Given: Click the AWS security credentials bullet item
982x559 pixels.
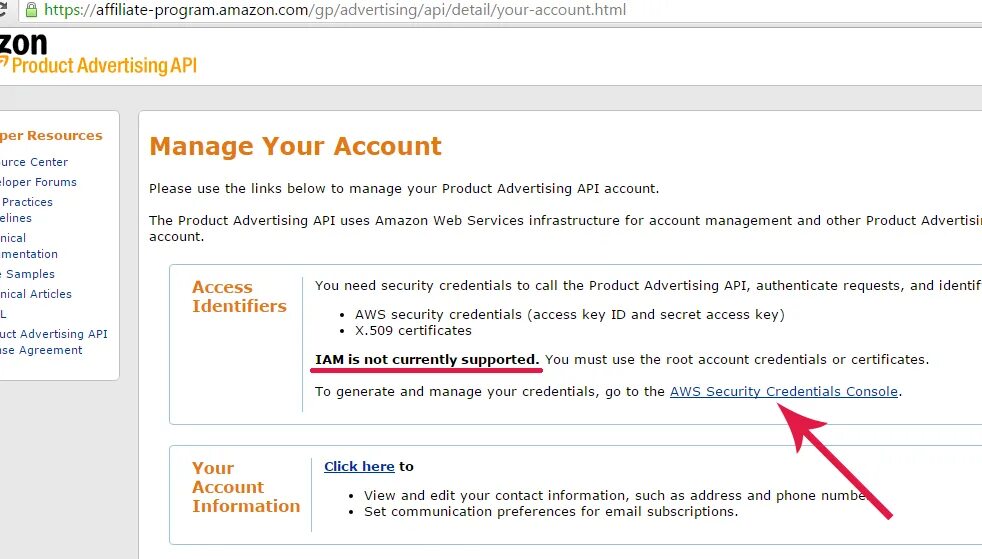Looking at the screenshot, I should (x=569, y=314).
